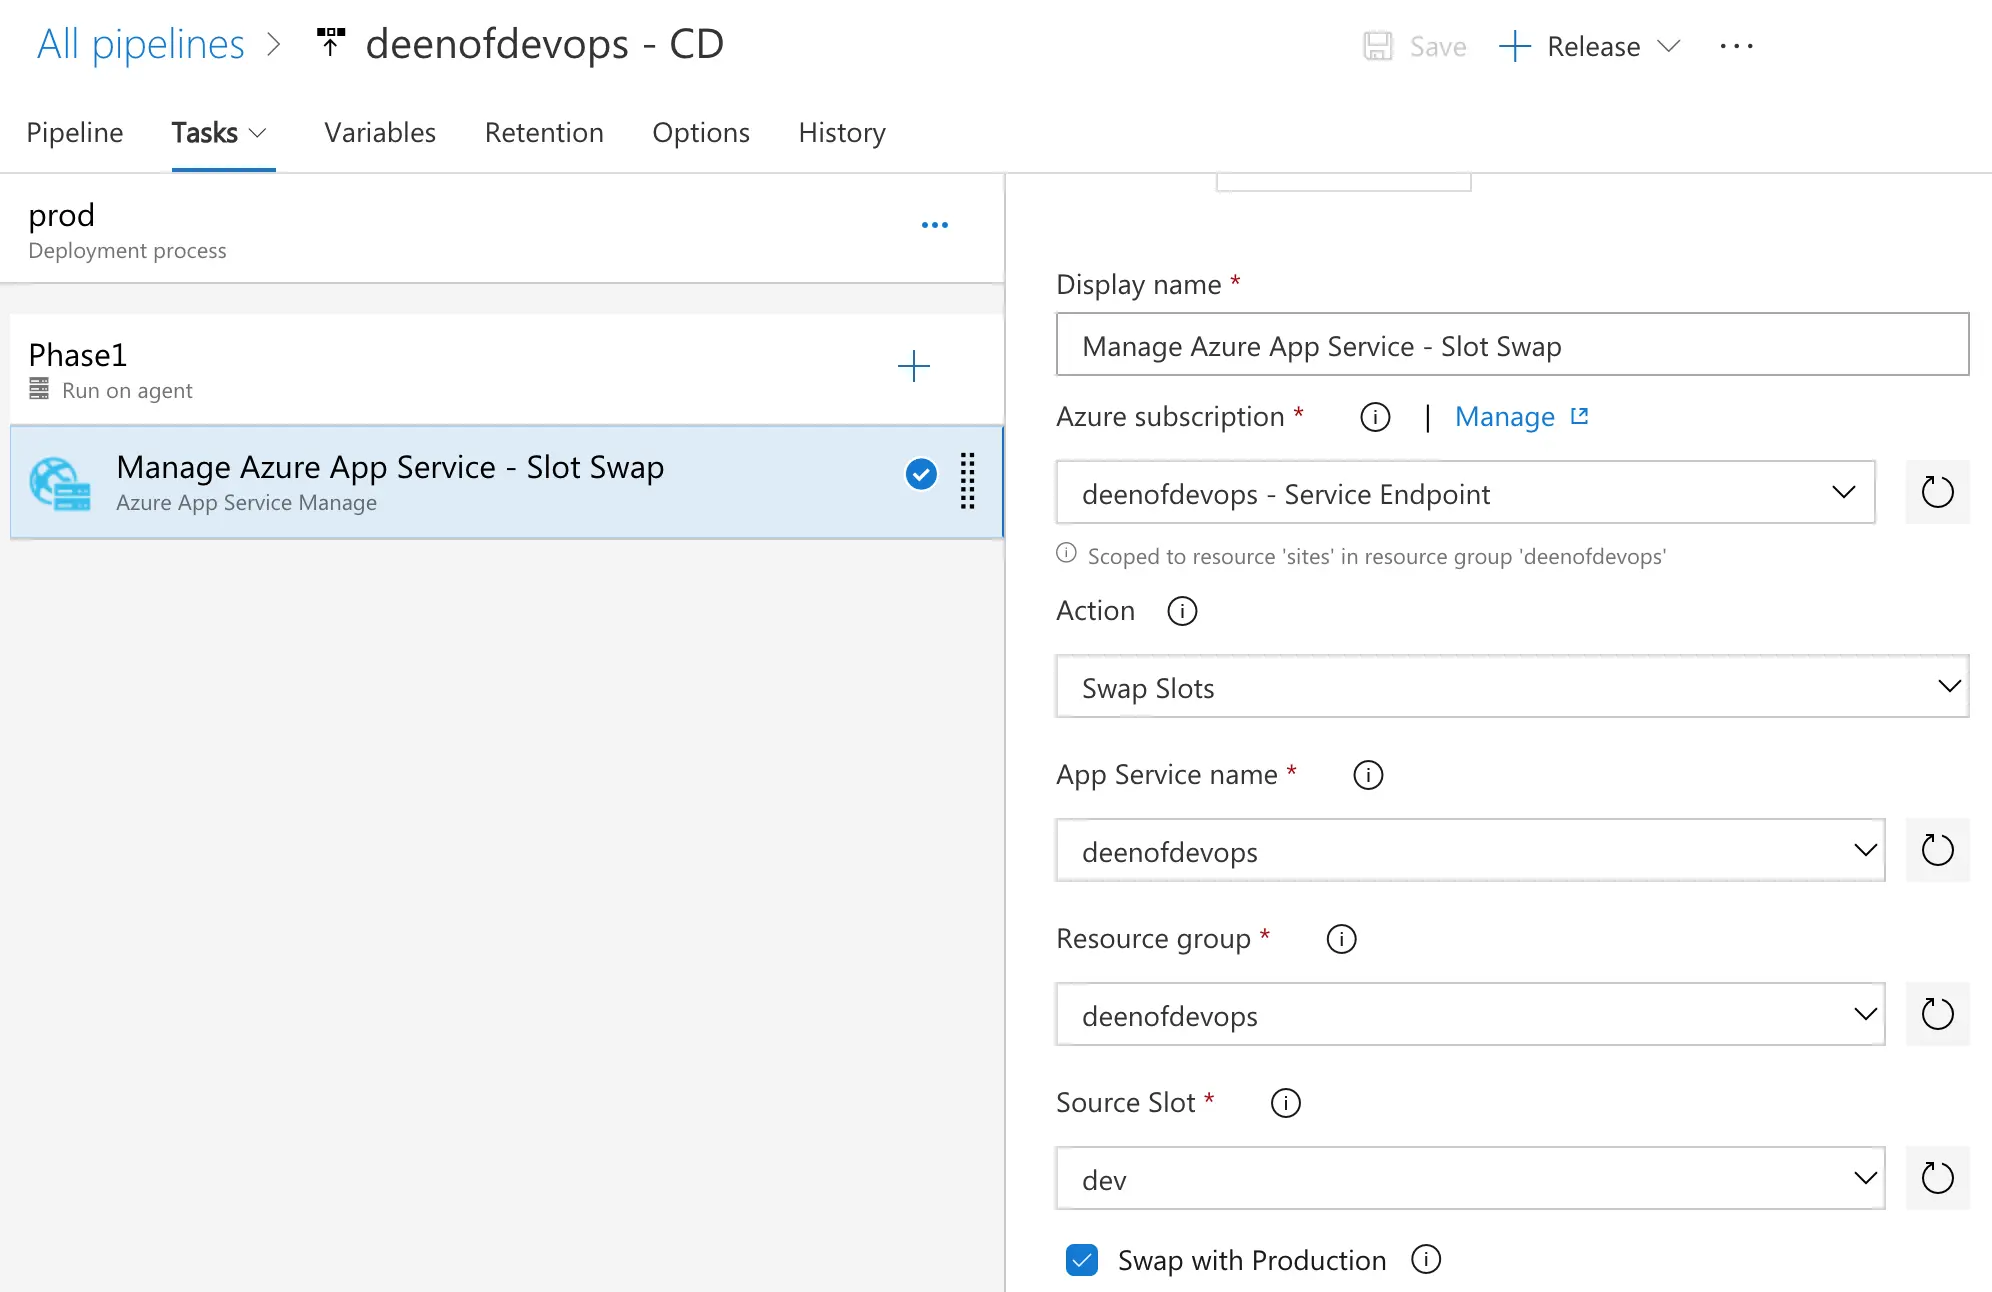Refresh the Resource group list
Image resolution: width=1992 pixels, height=1292 pixels.
(x=1937, y=1014)
